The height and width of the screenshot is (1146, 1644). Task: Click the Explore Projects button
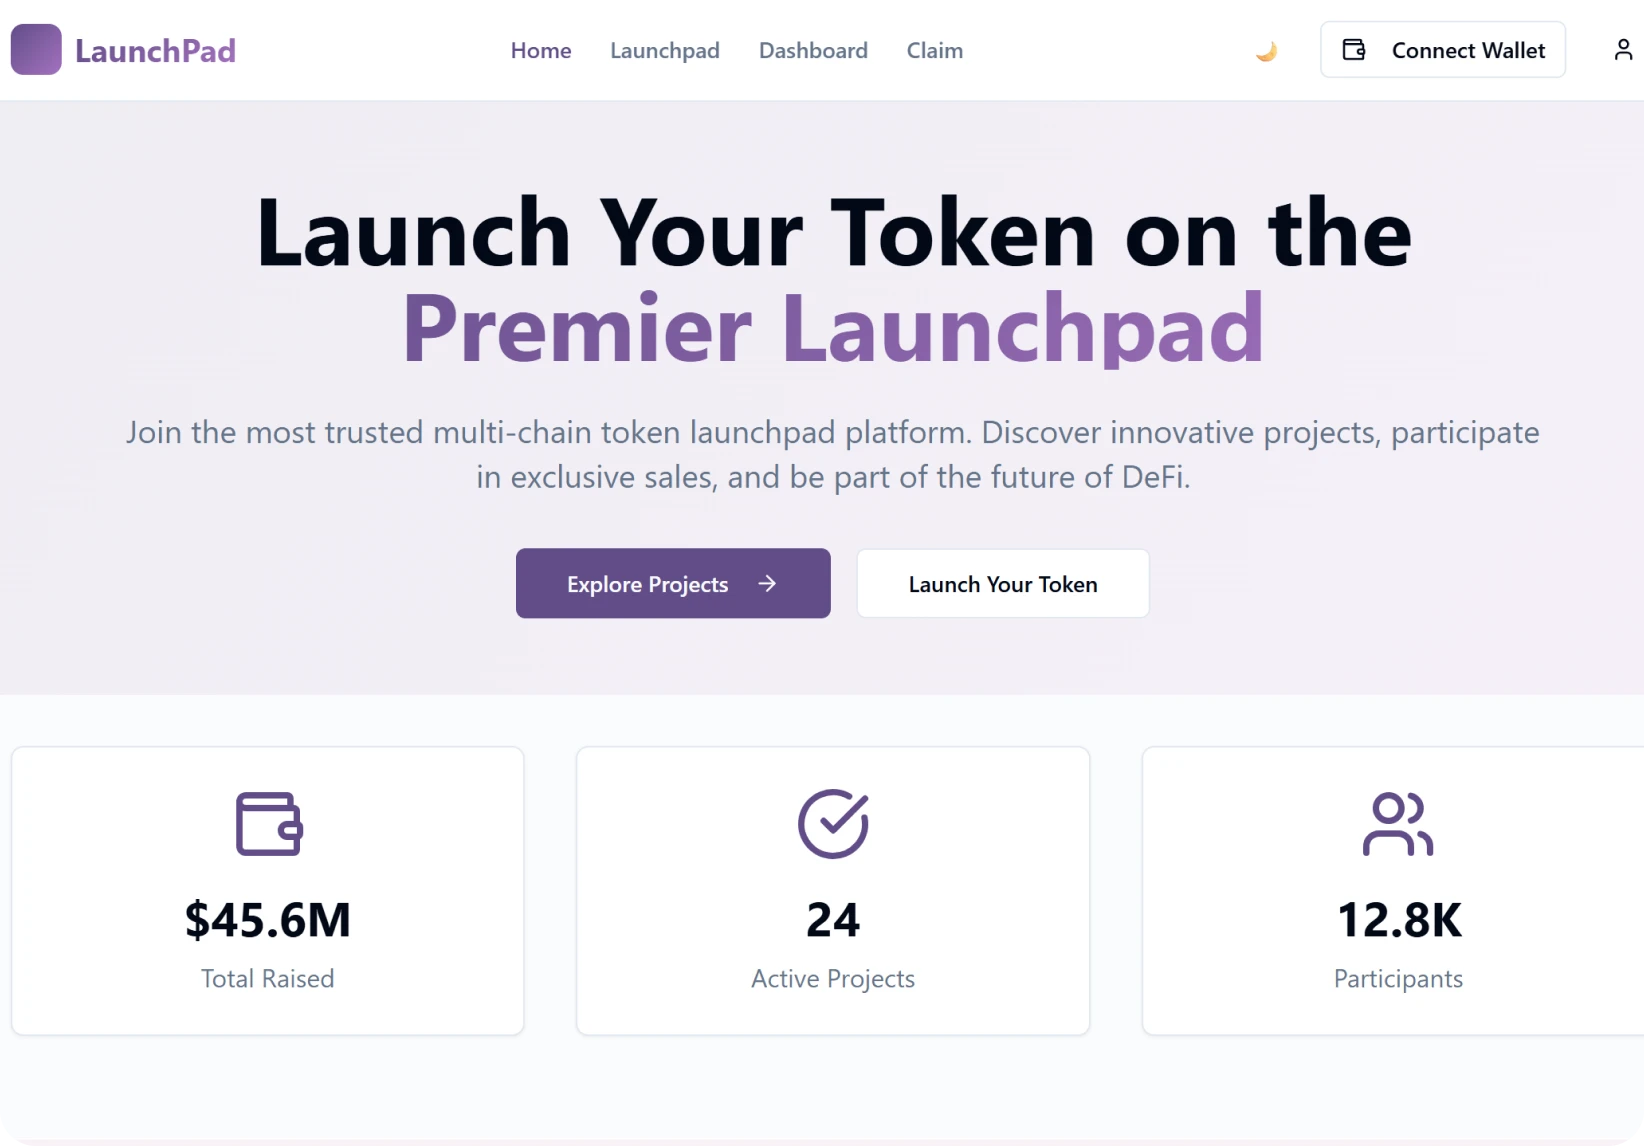tap(672, 583)
